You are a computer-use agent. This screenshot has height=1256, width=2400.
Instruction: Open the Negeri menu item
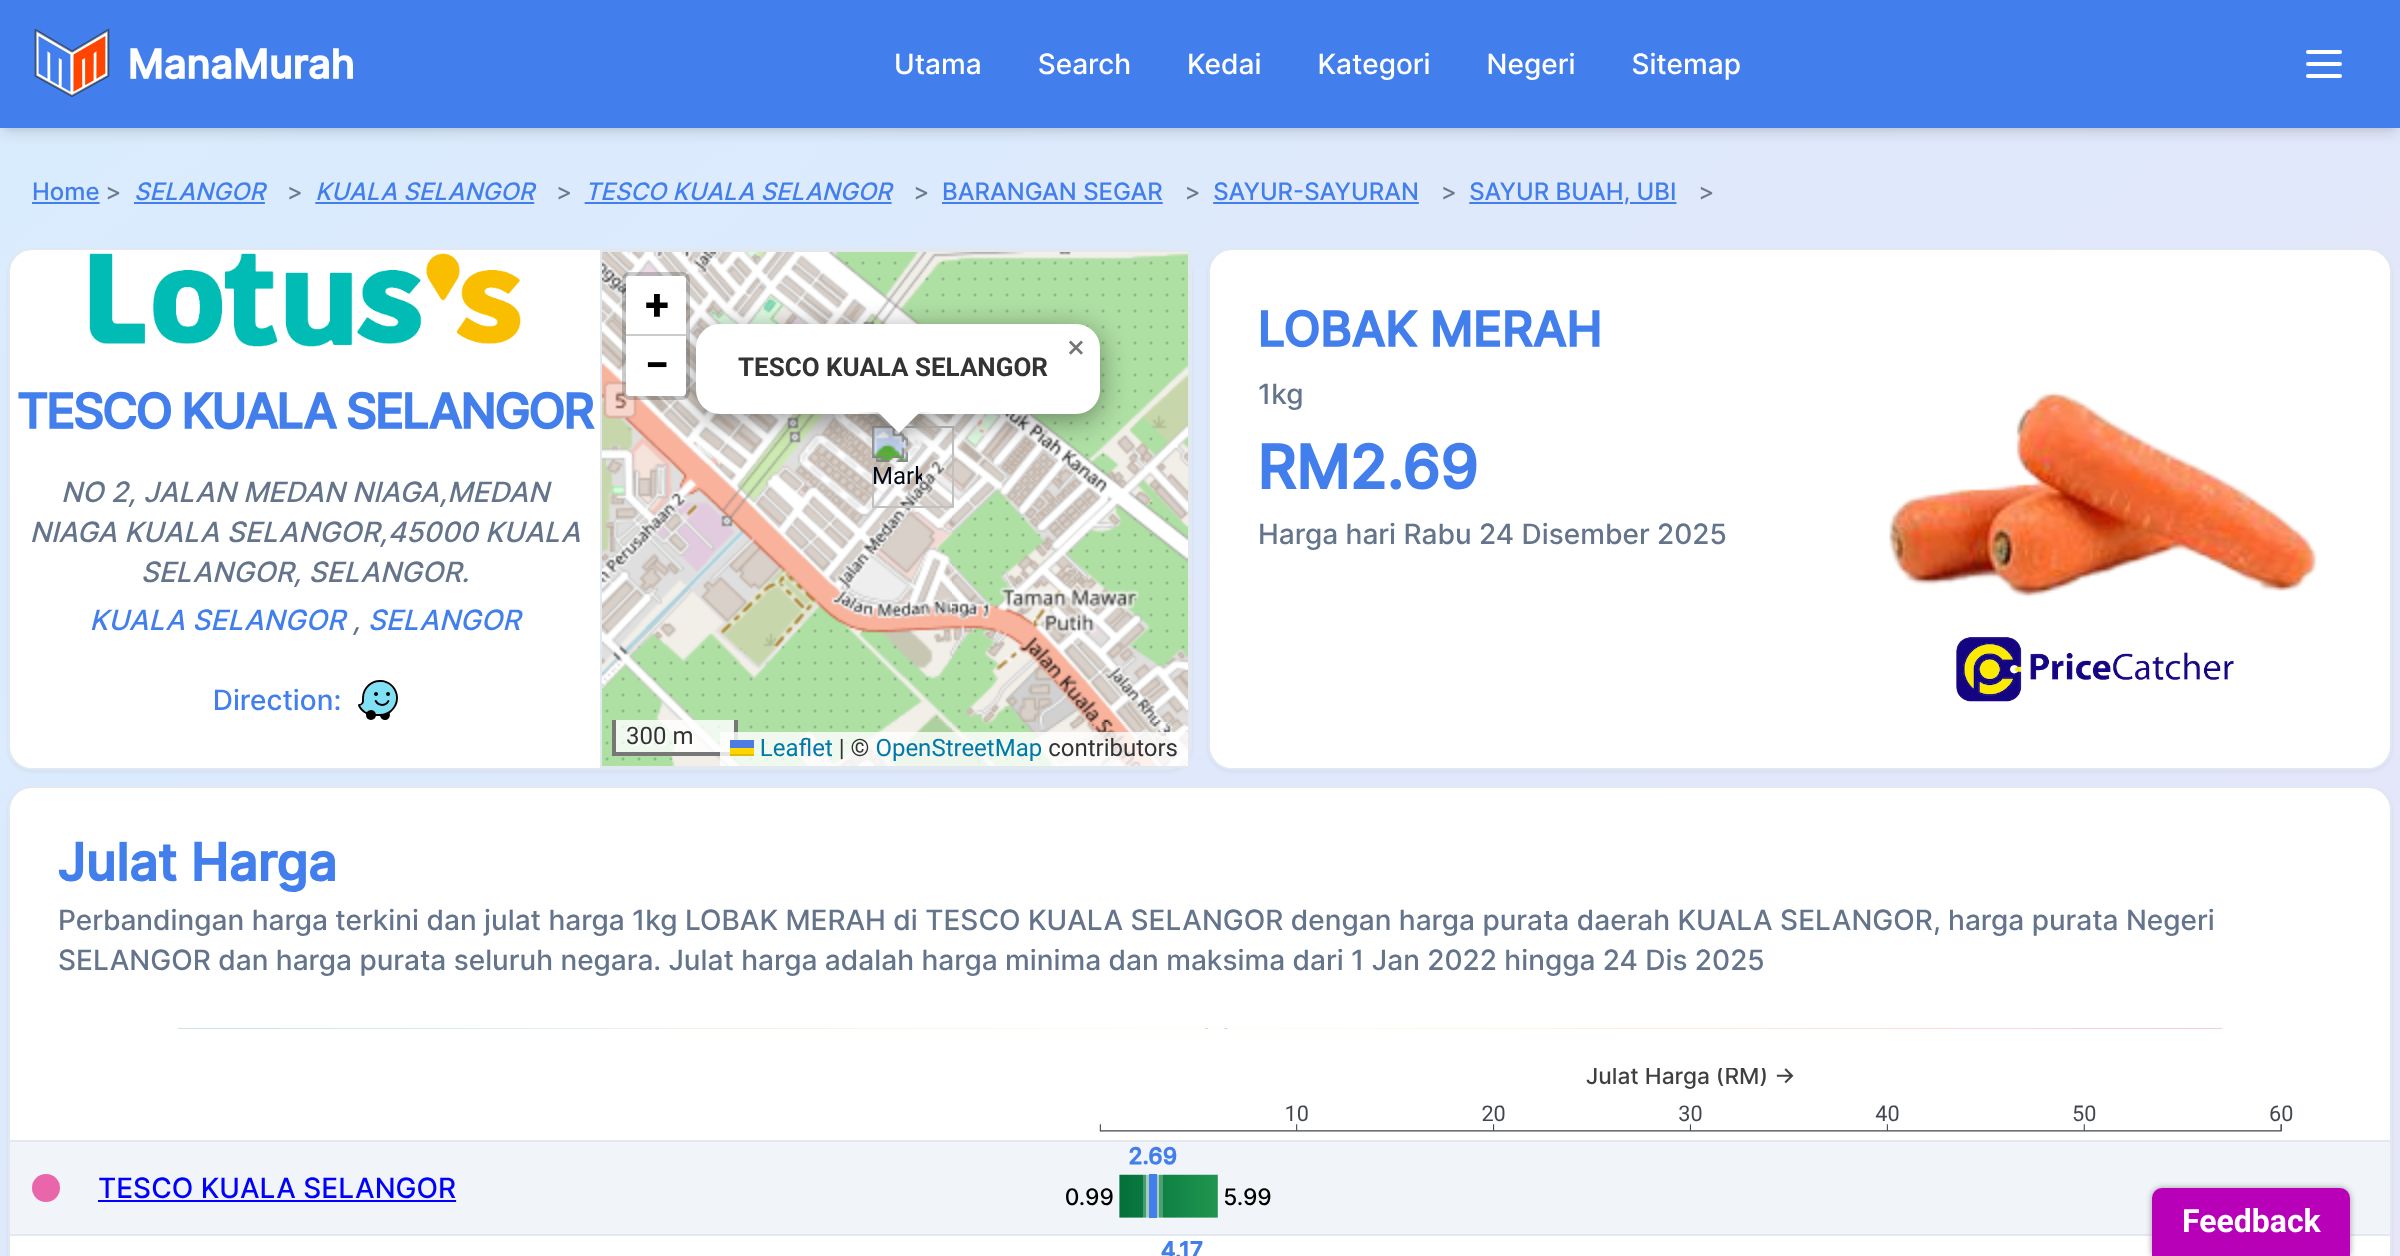pos(1530,64)
